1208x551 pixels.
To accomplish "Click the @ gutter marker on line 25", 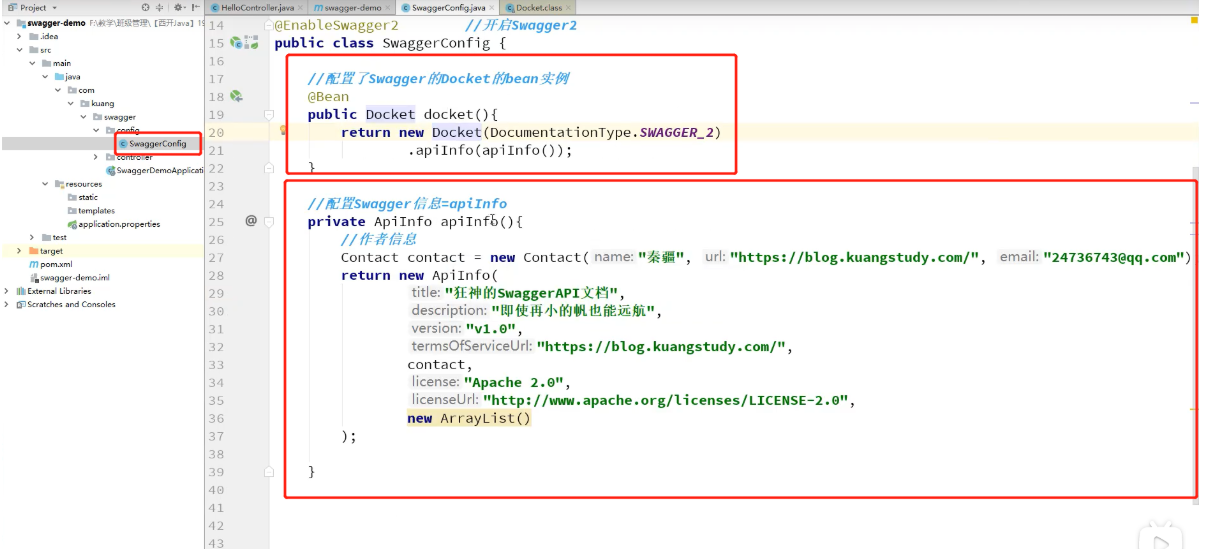I will [x=251, y=221].
